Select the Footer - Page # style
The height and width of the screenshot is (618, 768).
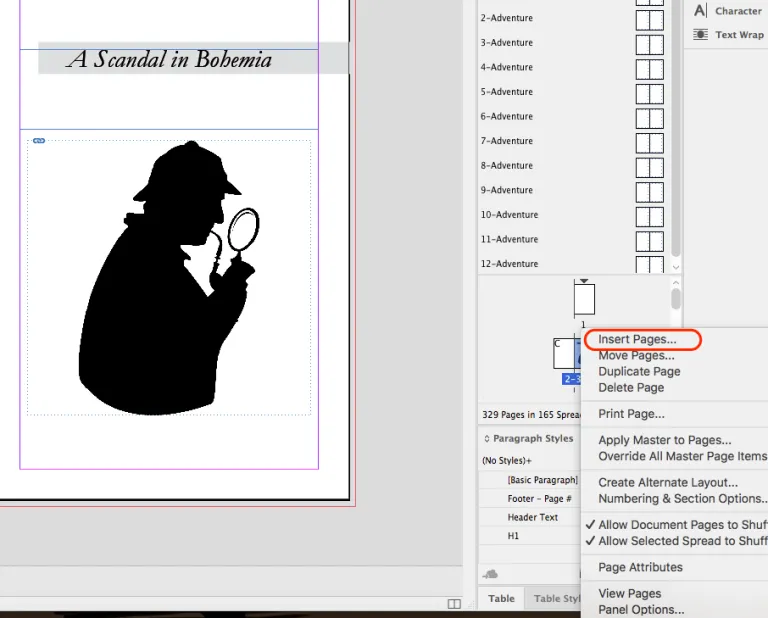point(540,499)
